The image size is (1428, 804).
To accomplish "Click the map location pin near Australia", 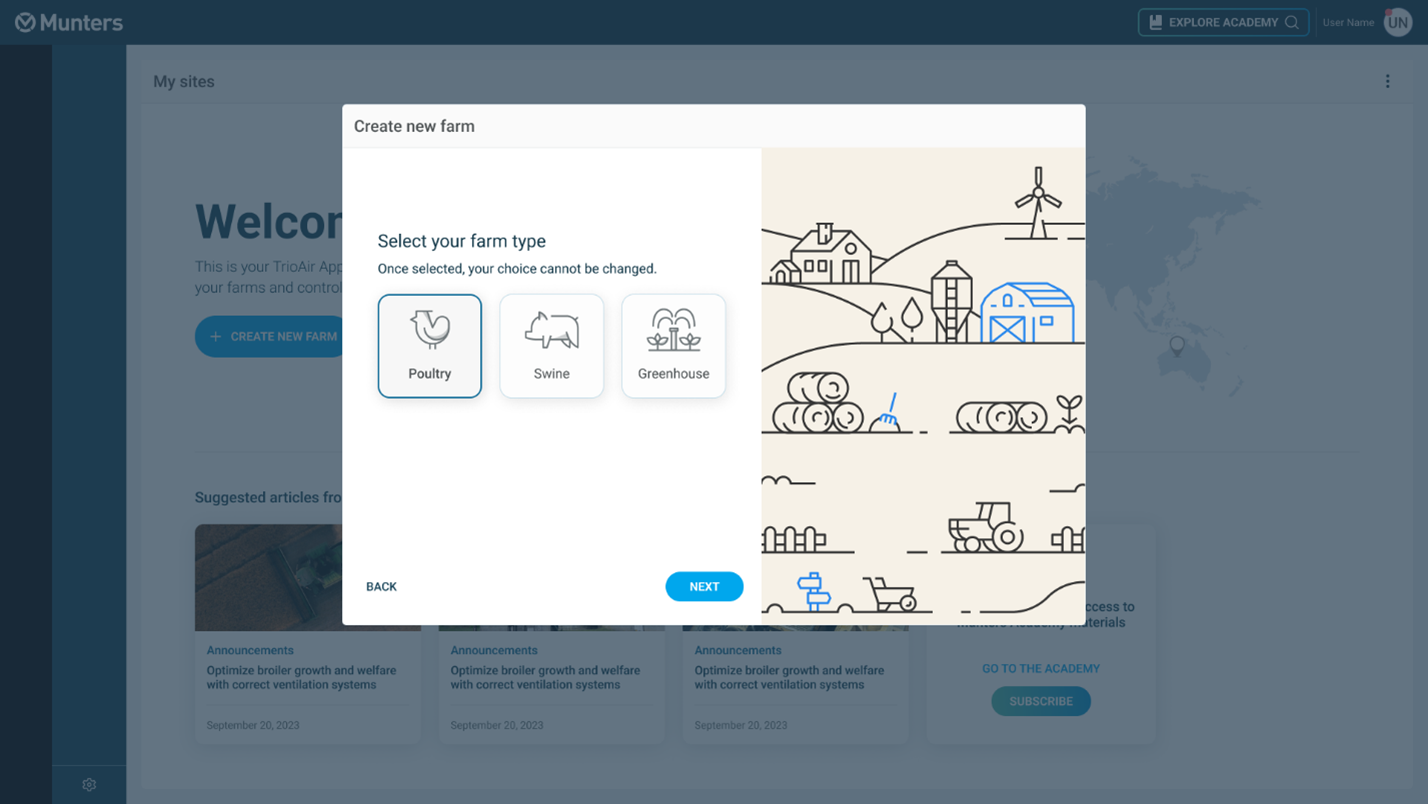I will point(1177,346).
